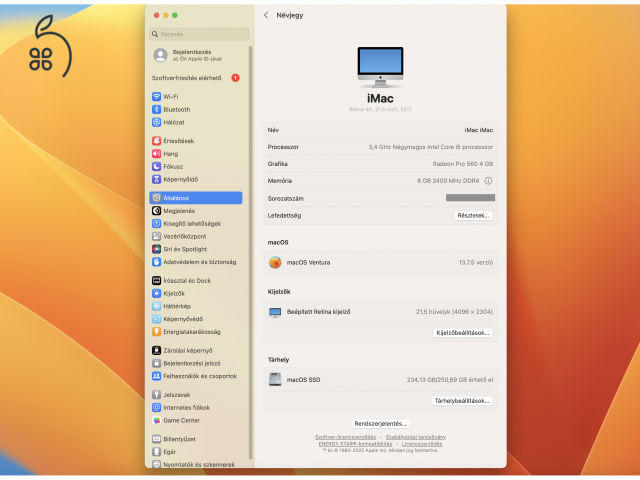Click the hidden Sorozatszám serial value
This screenshot has height=480, width=640.
470,198
